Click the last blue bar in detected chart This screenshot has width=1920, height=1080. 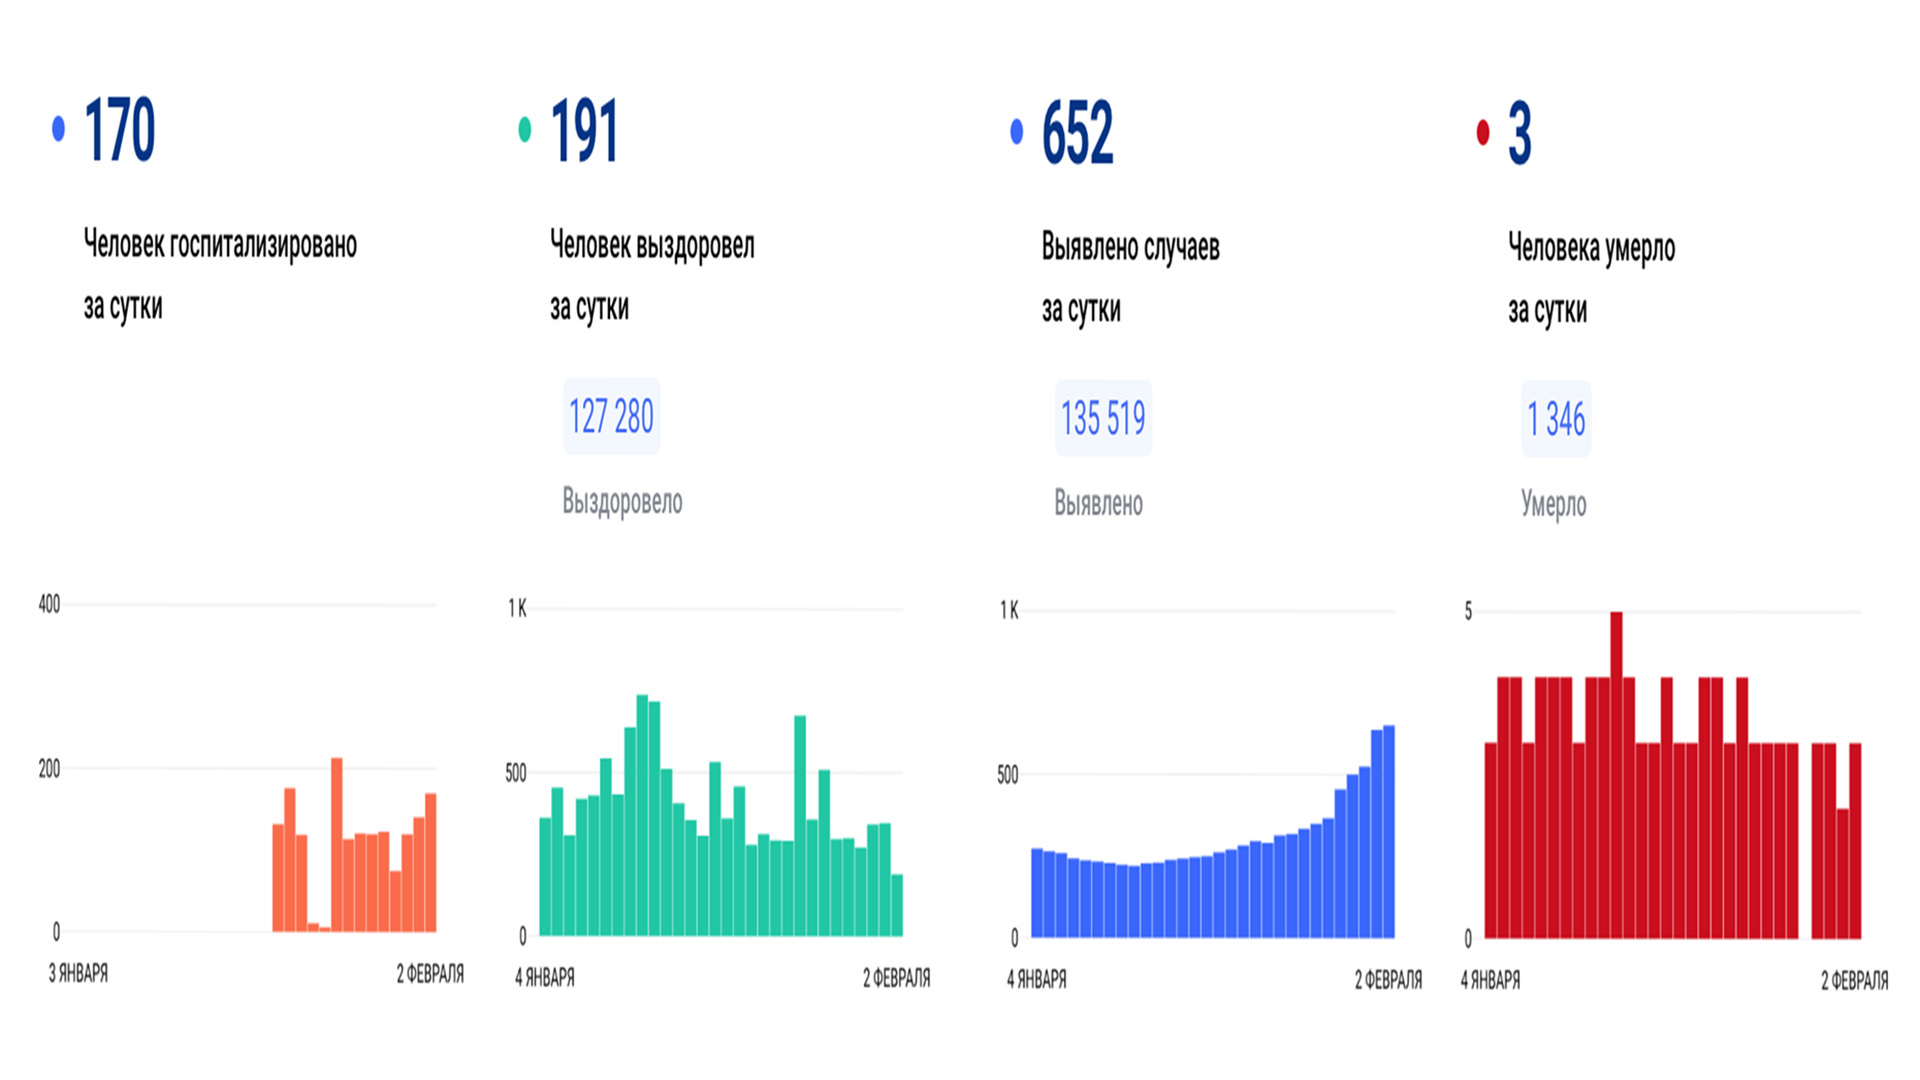1389,832
